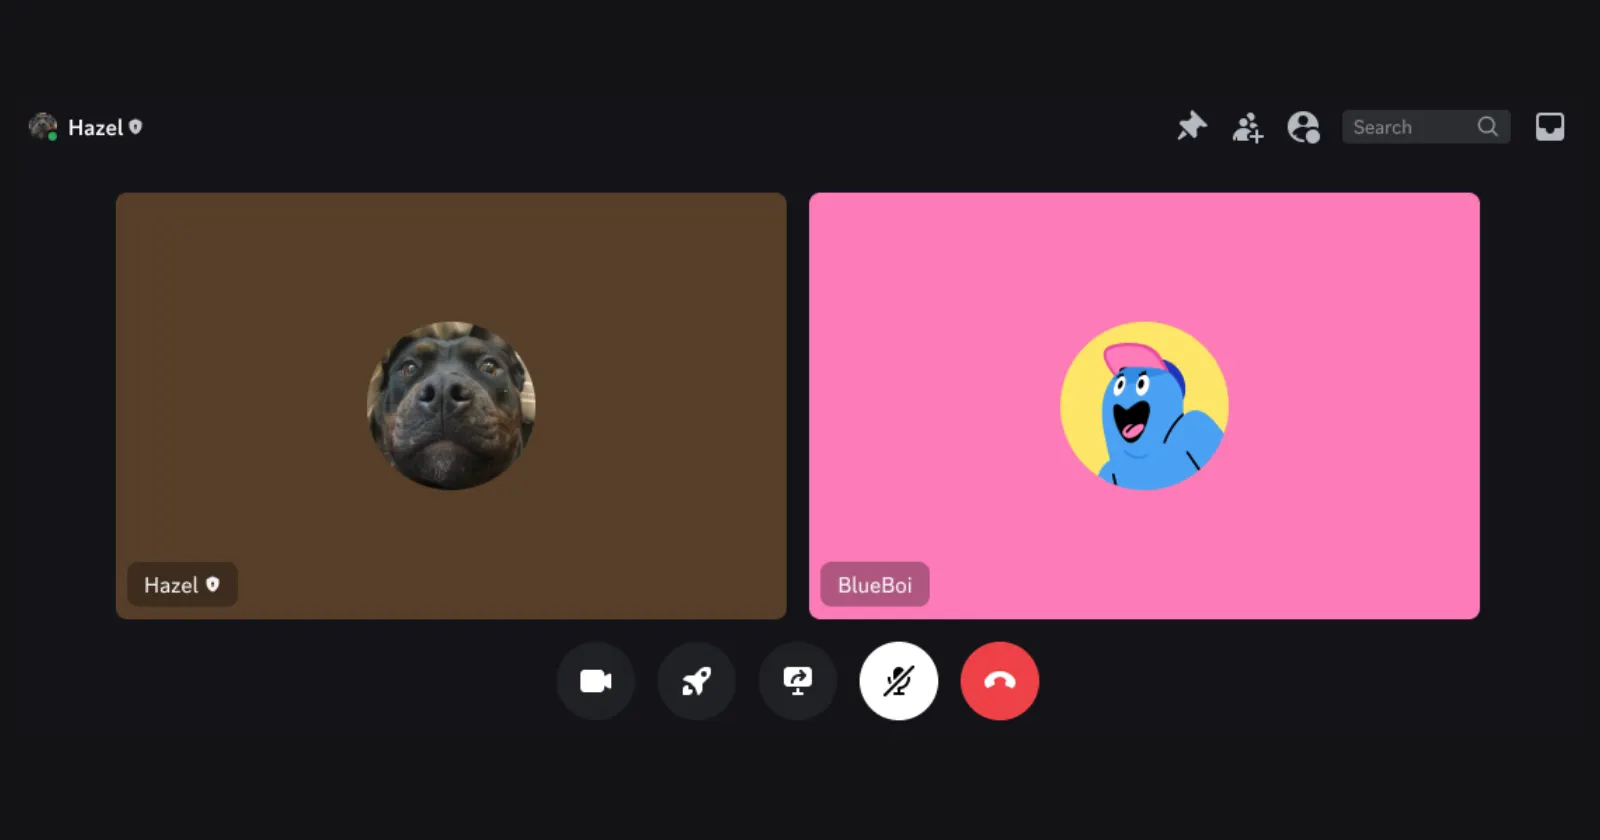Toggle the microphone mute button
1600x840 pixels.
(x=898, y=681)
